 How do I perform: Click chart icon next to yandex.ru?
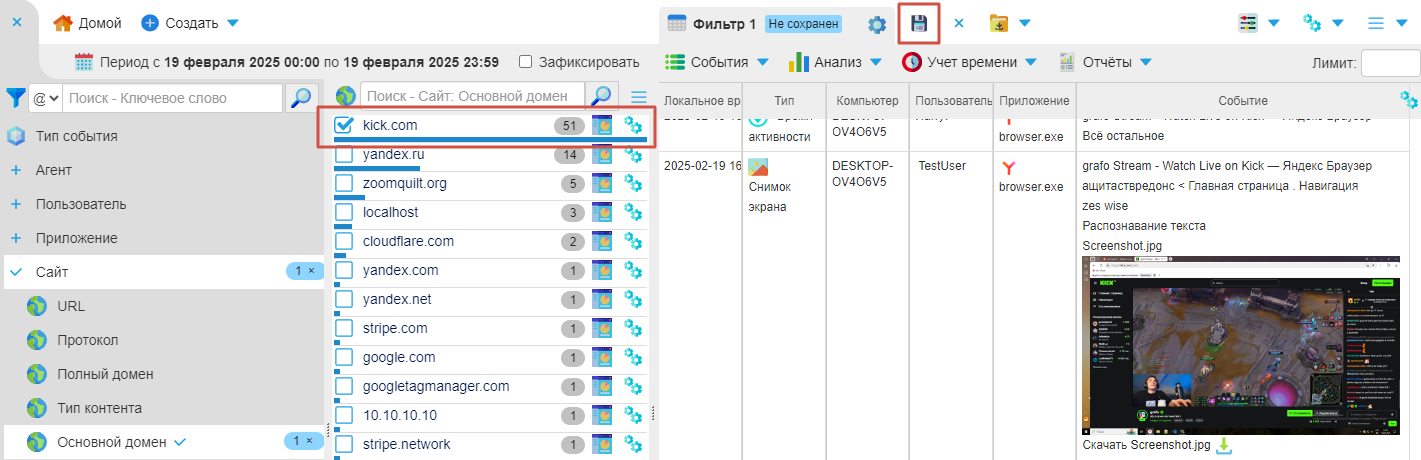(x=602, y=155)
